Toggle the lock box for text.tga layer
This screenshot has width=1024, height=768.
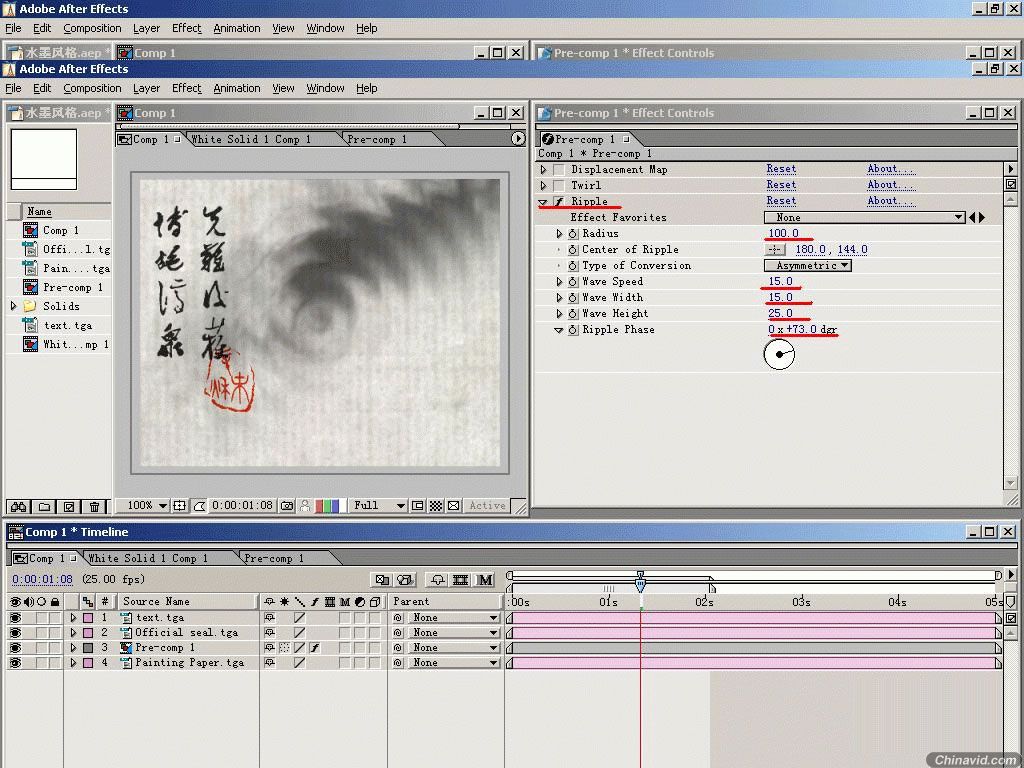click(x=55, y=618)
